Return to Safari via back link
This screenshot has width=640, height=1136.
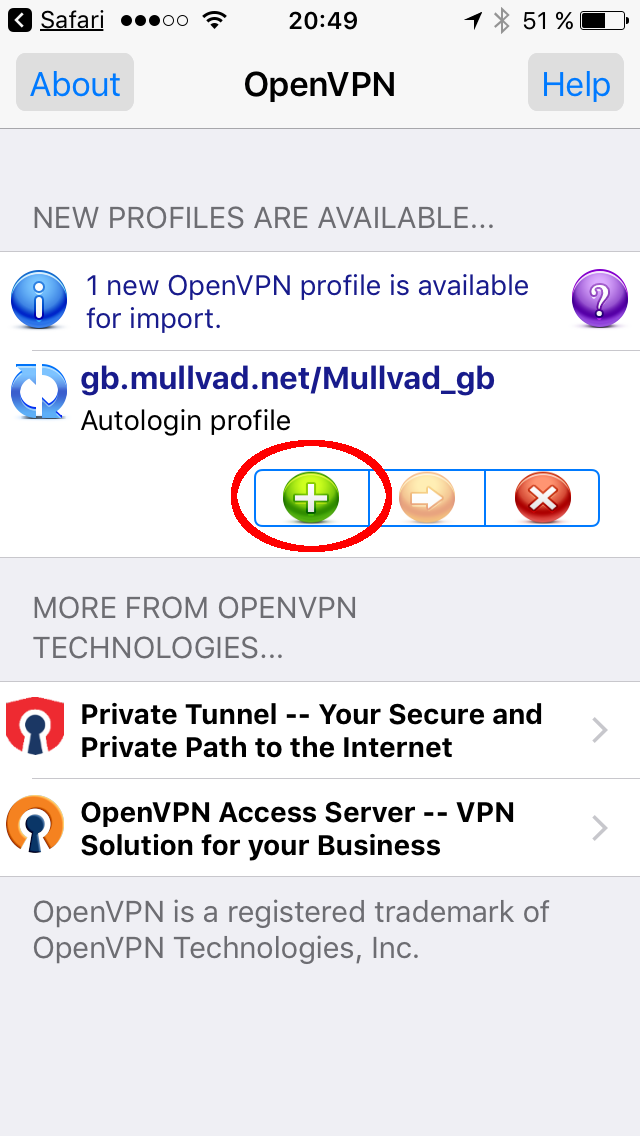tap(56, 21)
